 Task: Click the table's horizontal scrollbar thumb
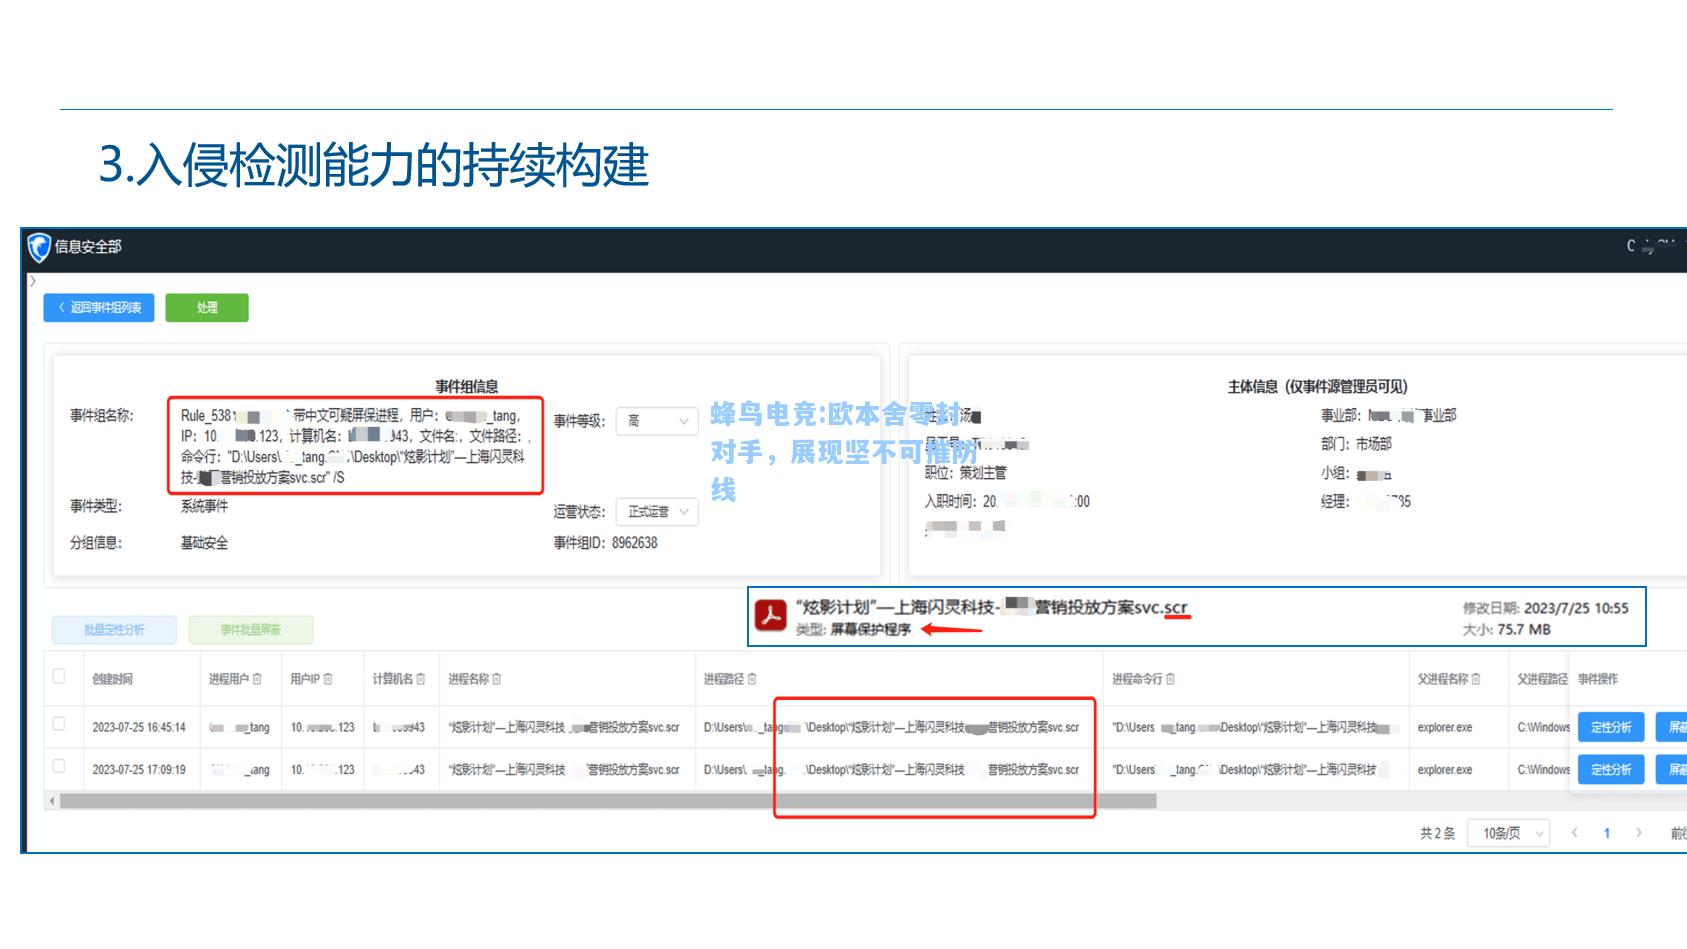[x=608, y=801]
